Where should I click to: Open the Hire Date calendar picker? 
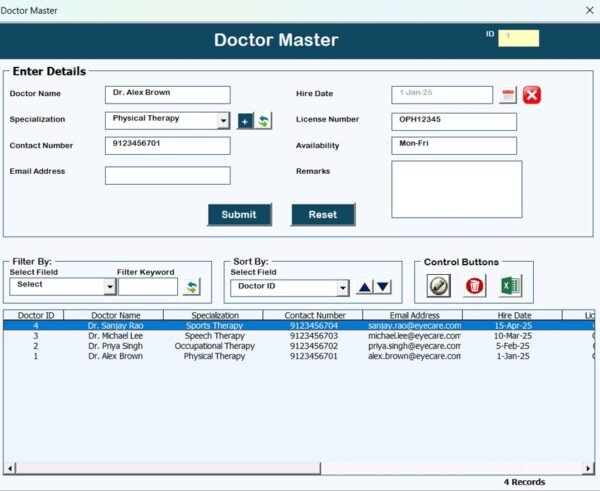click(x=508, y=95)
